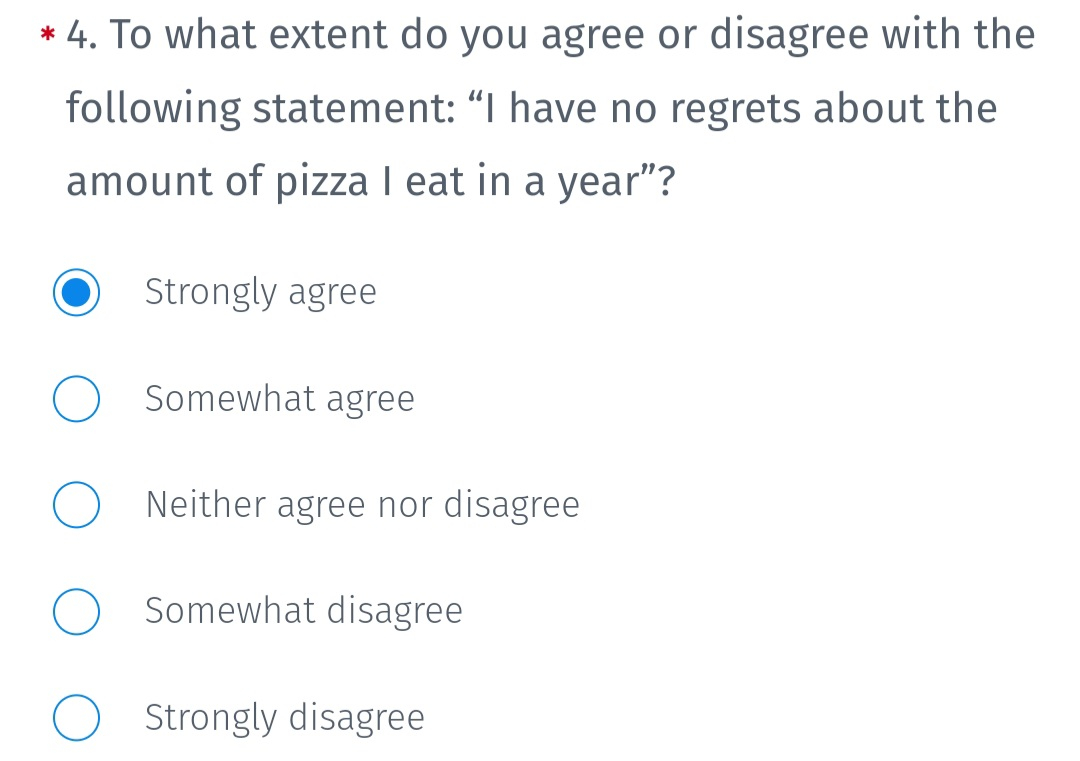The image size is (1080, 761).
Task: Click the word 'pizza' in question
Action: [322, 183]
